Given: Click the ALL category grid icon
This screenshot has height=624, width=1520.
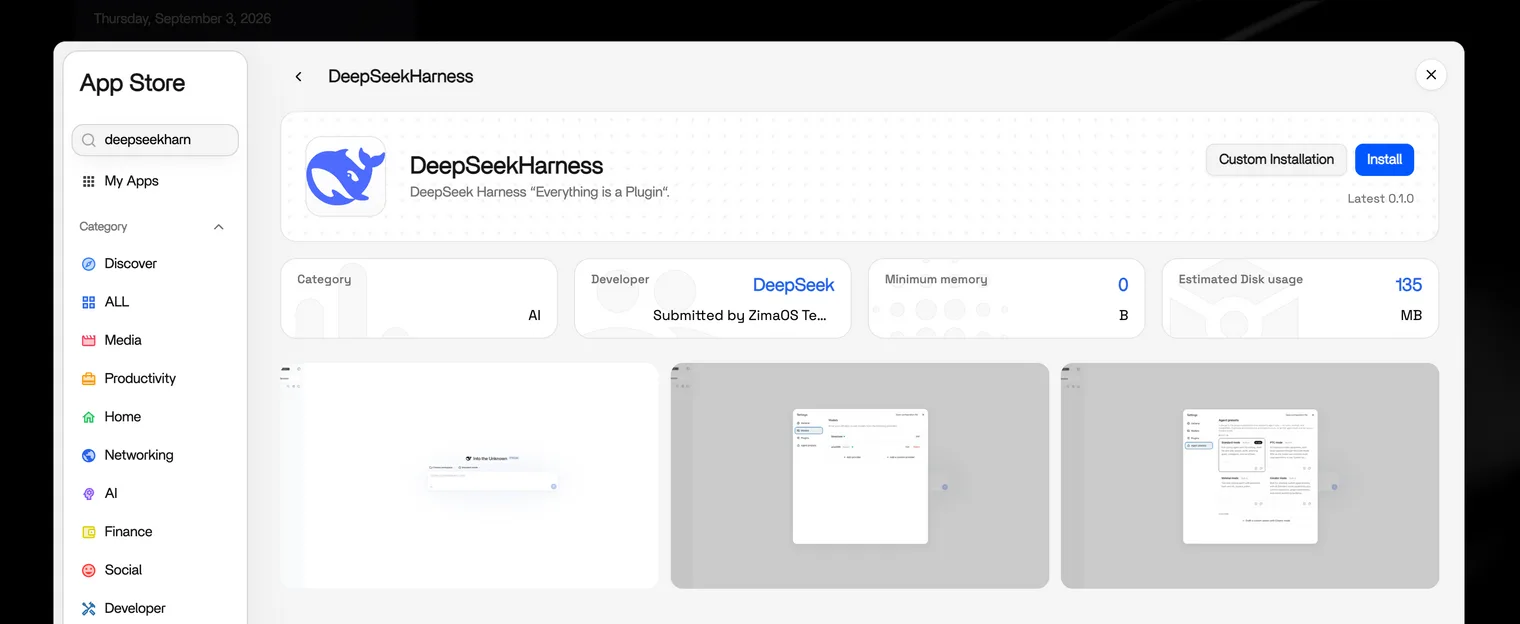Looking at the screenshot, I should [x=89, y=302].
